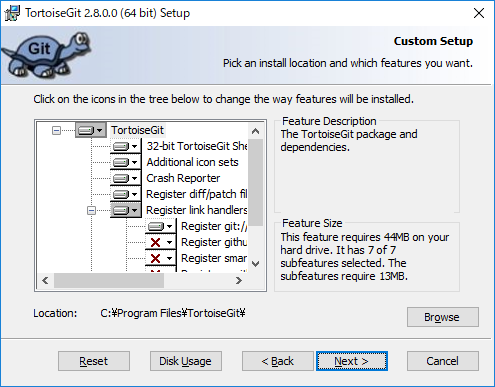Click the horizontal scrollbar right arrow
This screenshot has width=495, height=387.
click(239, 281)
